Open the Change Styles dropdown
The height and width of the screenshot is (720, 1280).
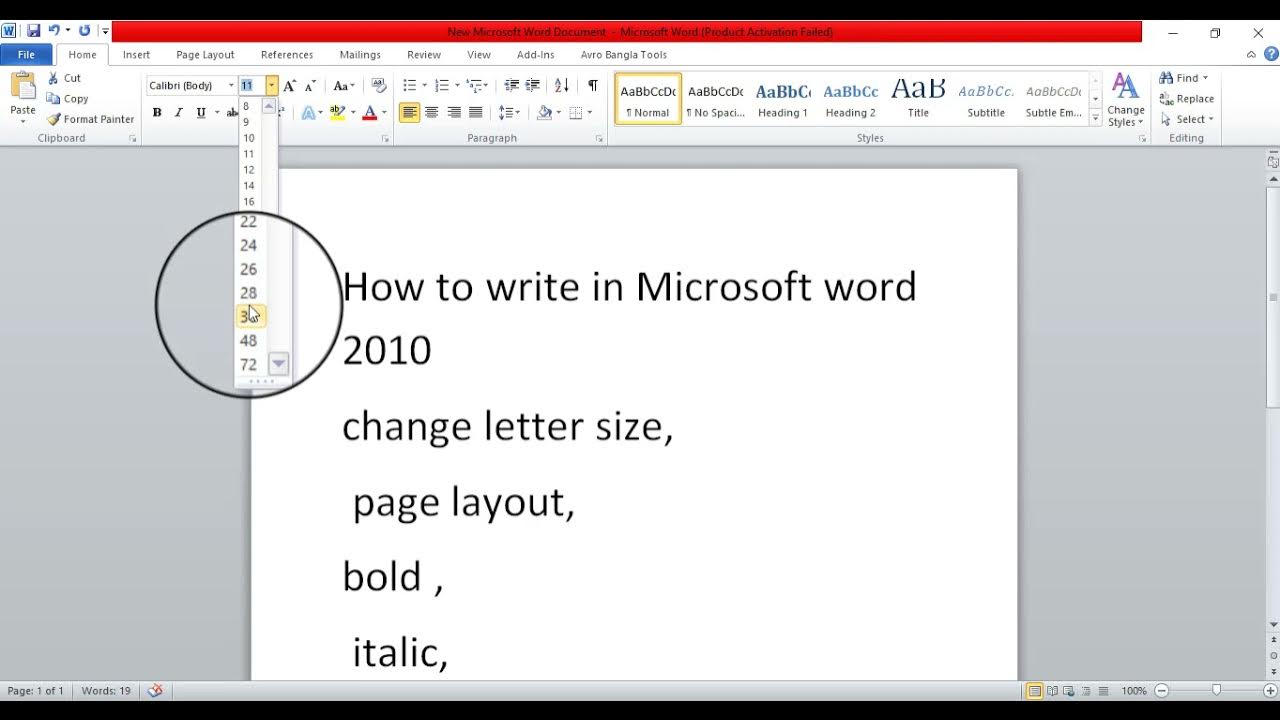(x=1125, y=101)
